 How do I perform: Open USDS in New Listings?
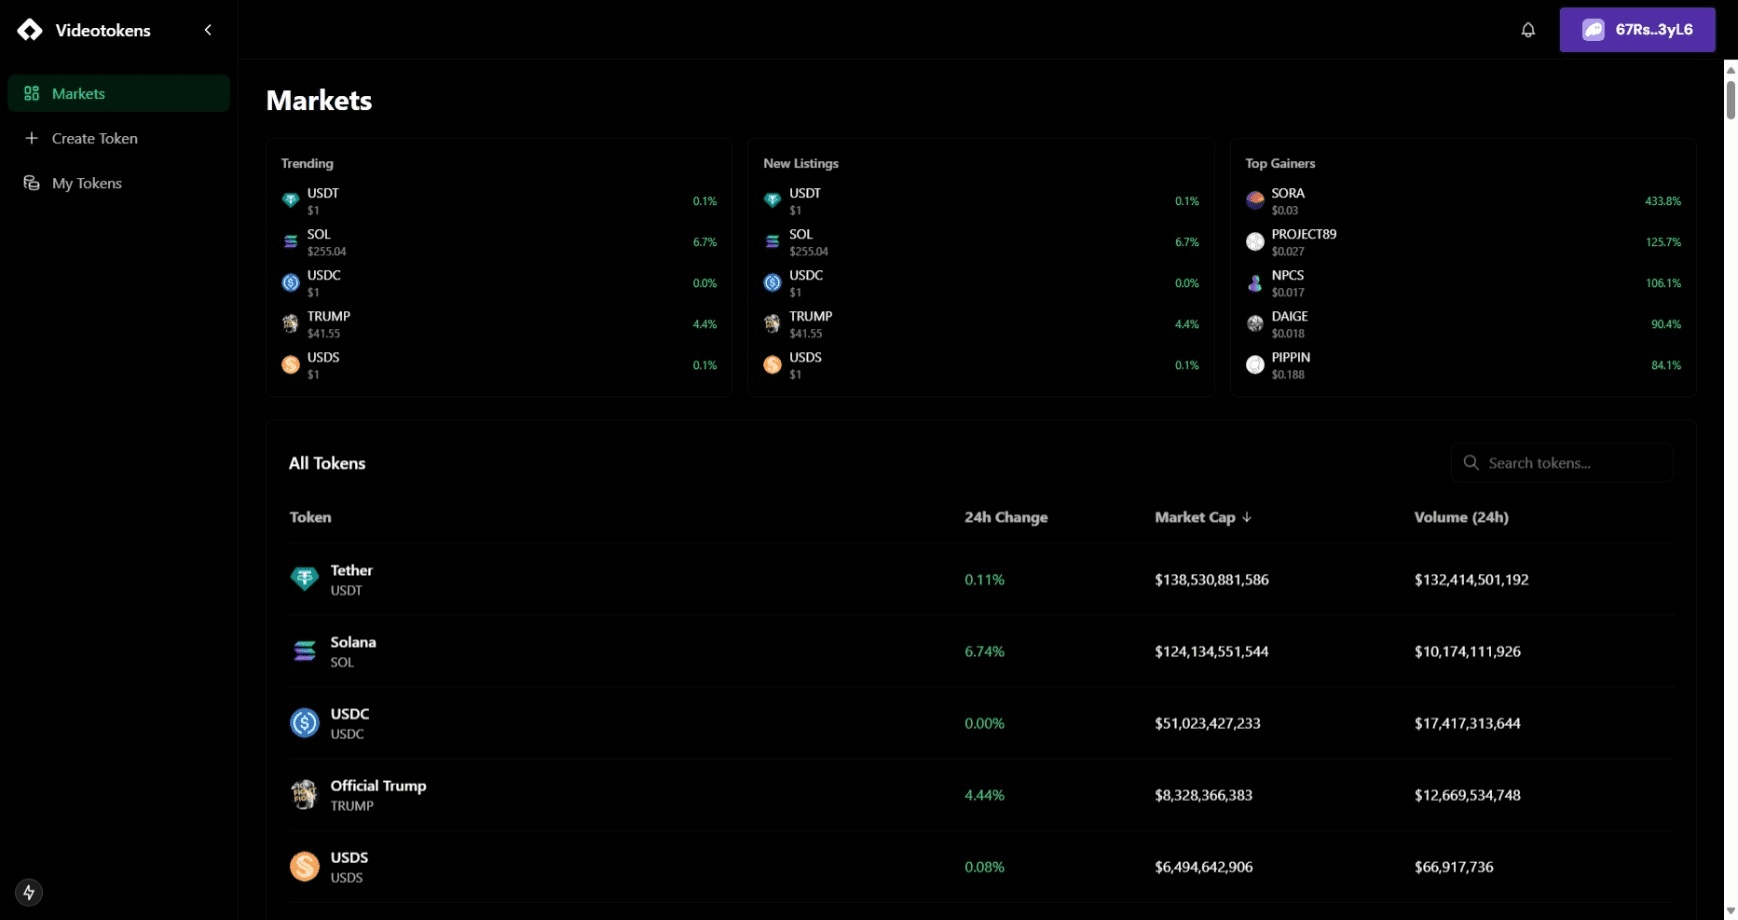(981, 365)
